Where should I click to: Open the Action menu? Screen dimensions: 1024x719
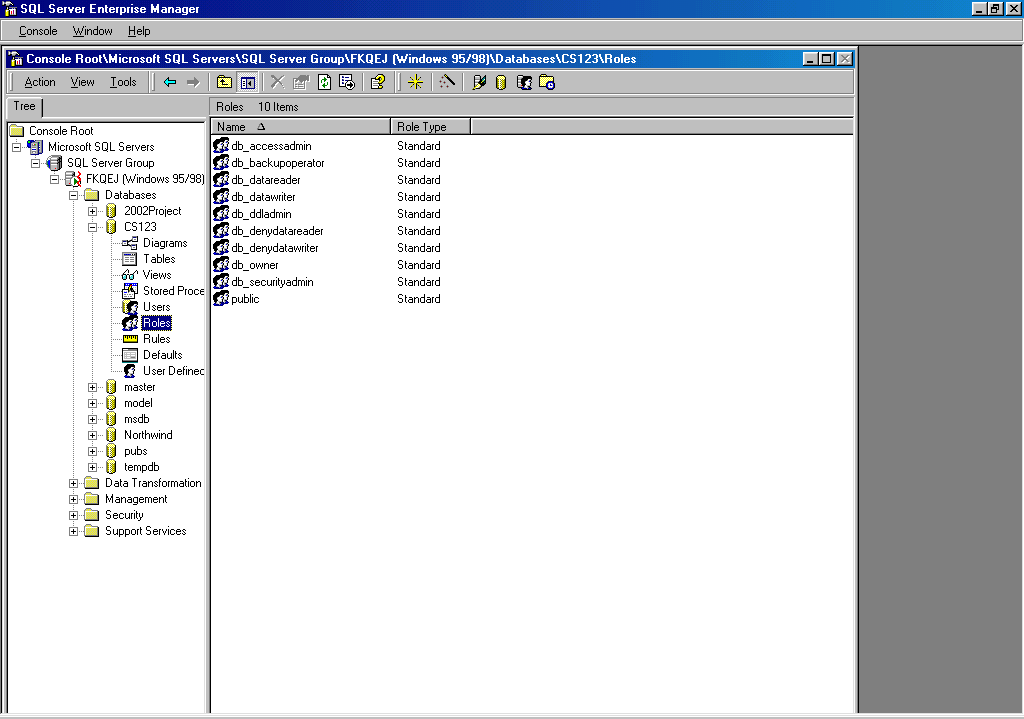pyautogui.click(x=40, y=82)
